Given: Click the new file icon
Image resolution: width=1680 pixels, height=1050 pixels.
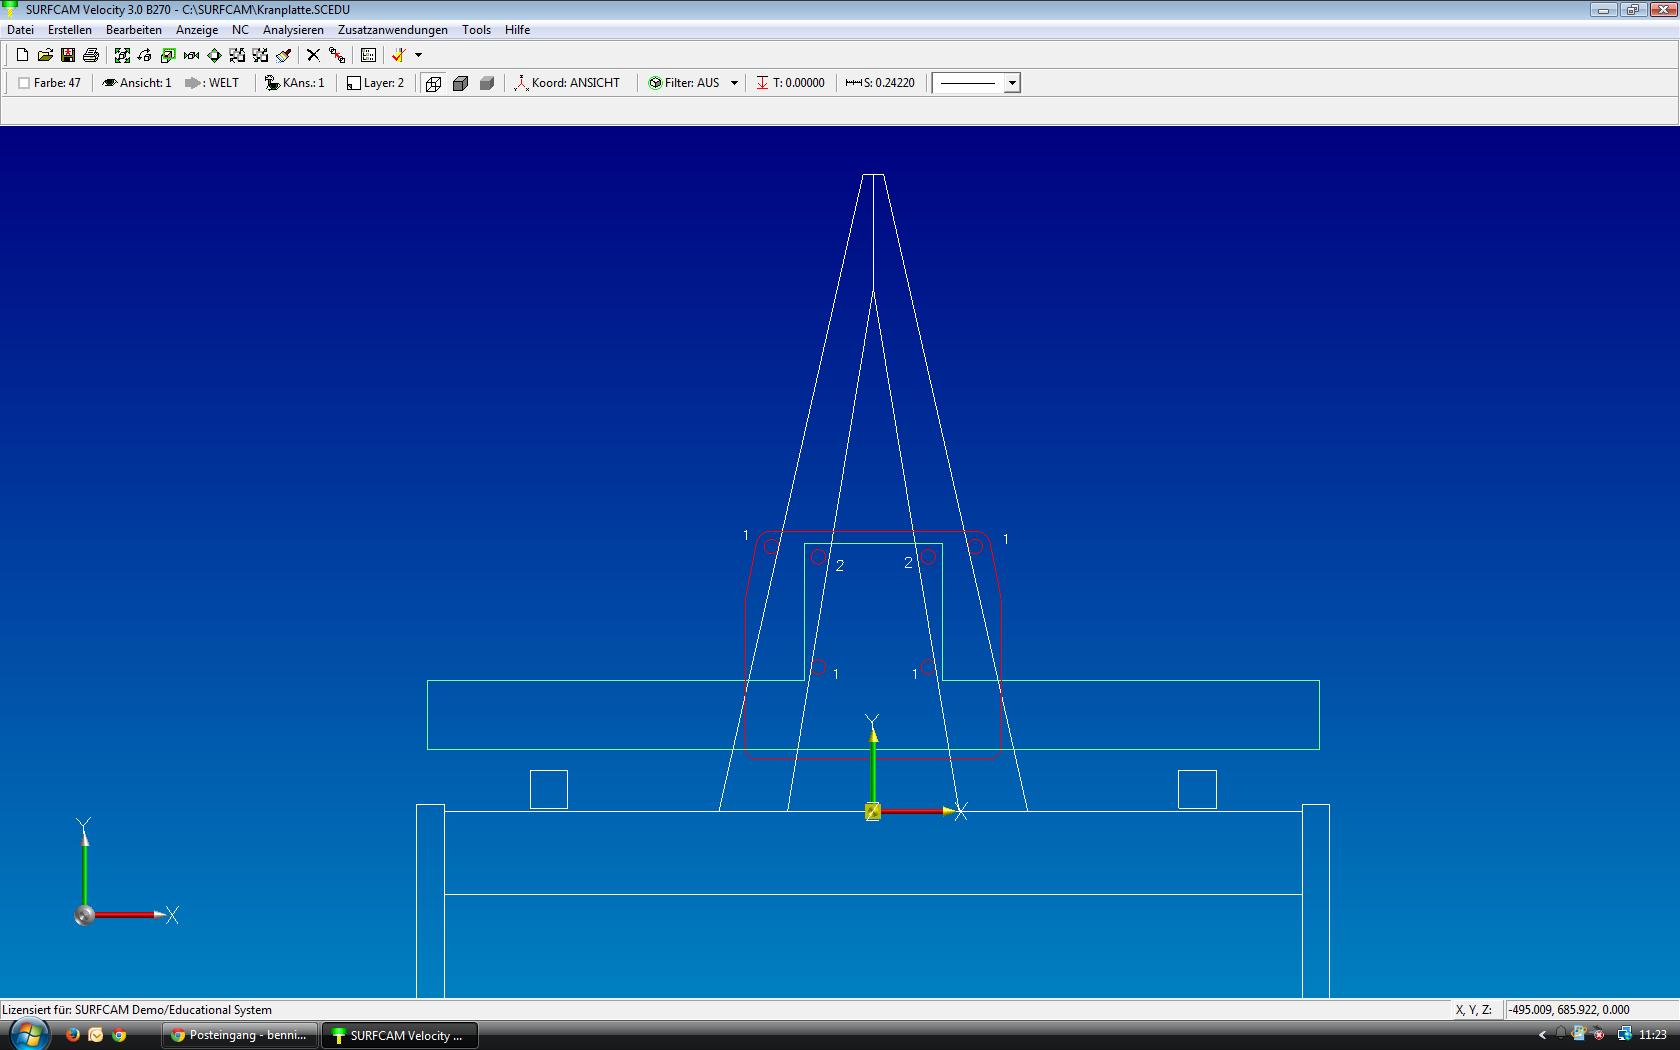Looking at the screenshot, I should click(22, 55).
